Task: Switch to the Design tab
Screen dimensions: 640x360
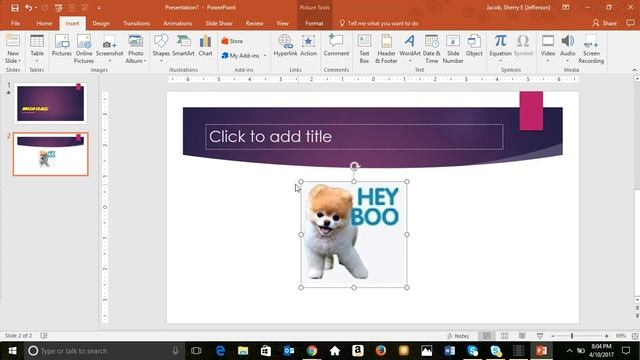Action: 101,23
